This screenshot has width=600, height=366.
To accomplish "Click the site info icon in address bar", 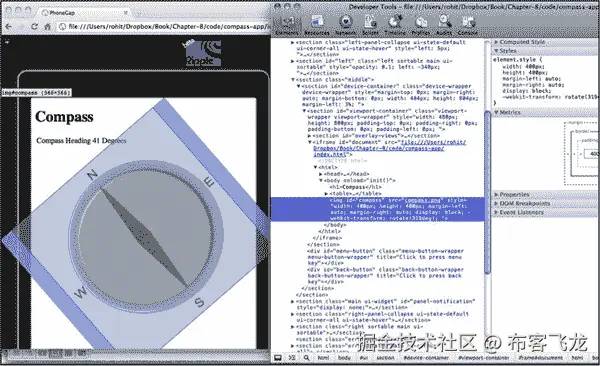I will 62,26.
